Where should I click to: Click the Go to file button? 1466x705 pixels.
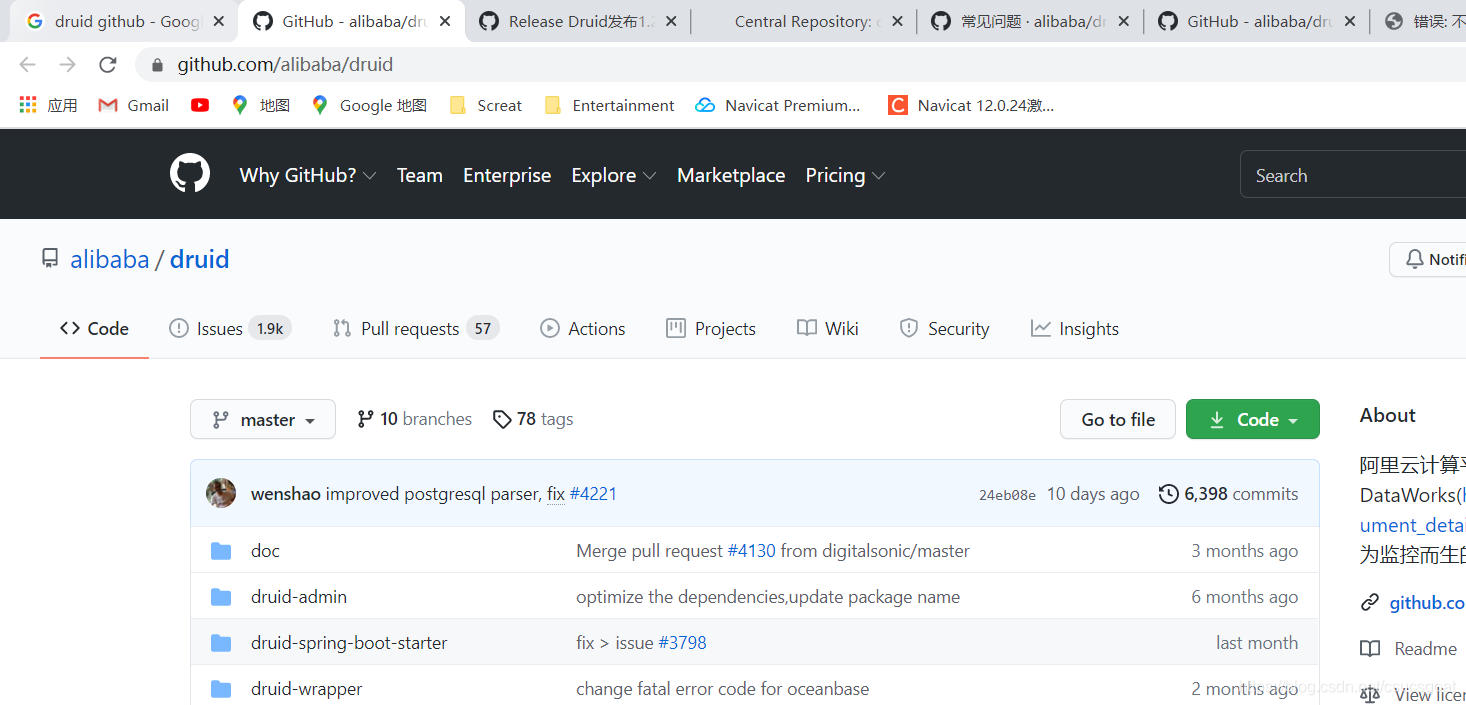point(1118,420)
